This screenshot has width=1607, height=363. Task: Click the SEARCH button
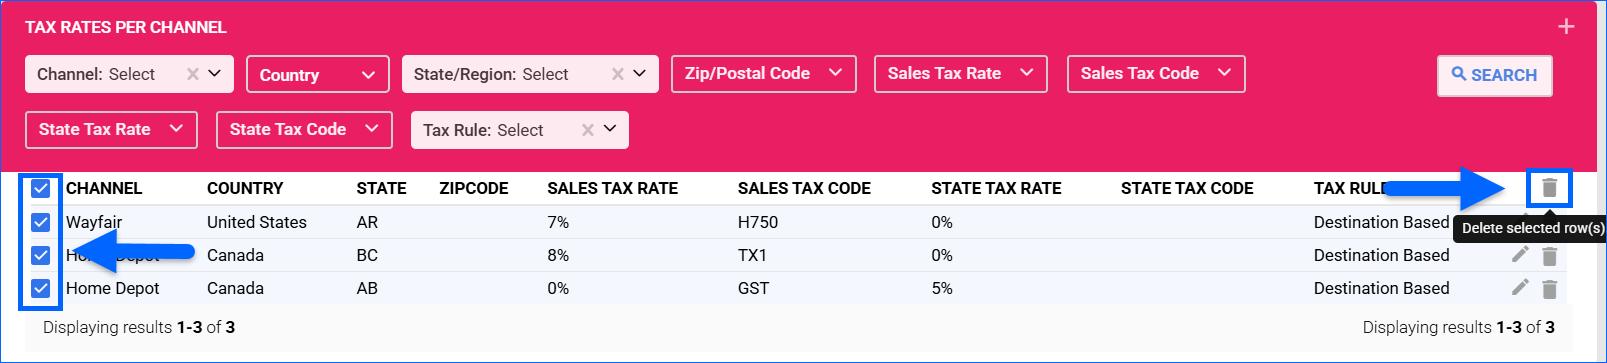tap(1495, 75)
